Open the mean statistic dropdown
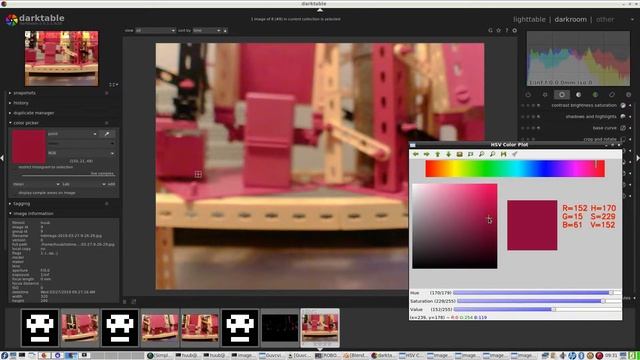The image size is (640, 360). pos(36,184)
